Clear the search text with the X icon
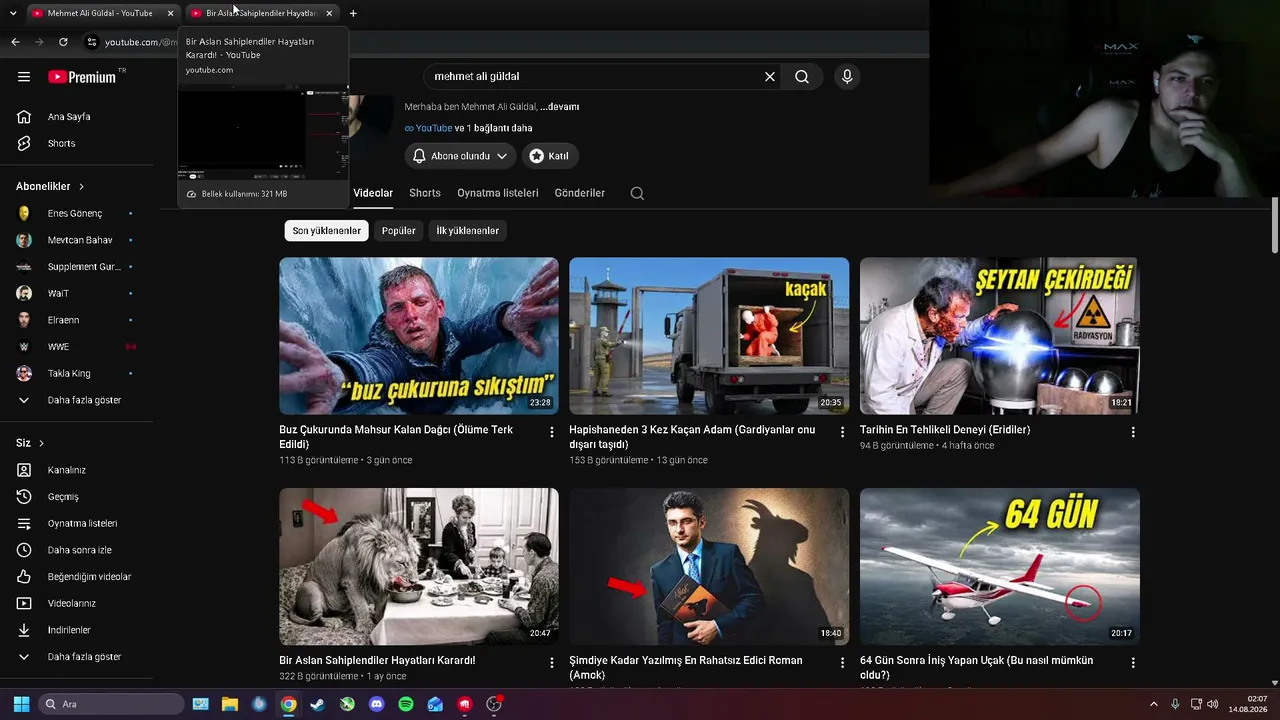 [770, 77]
